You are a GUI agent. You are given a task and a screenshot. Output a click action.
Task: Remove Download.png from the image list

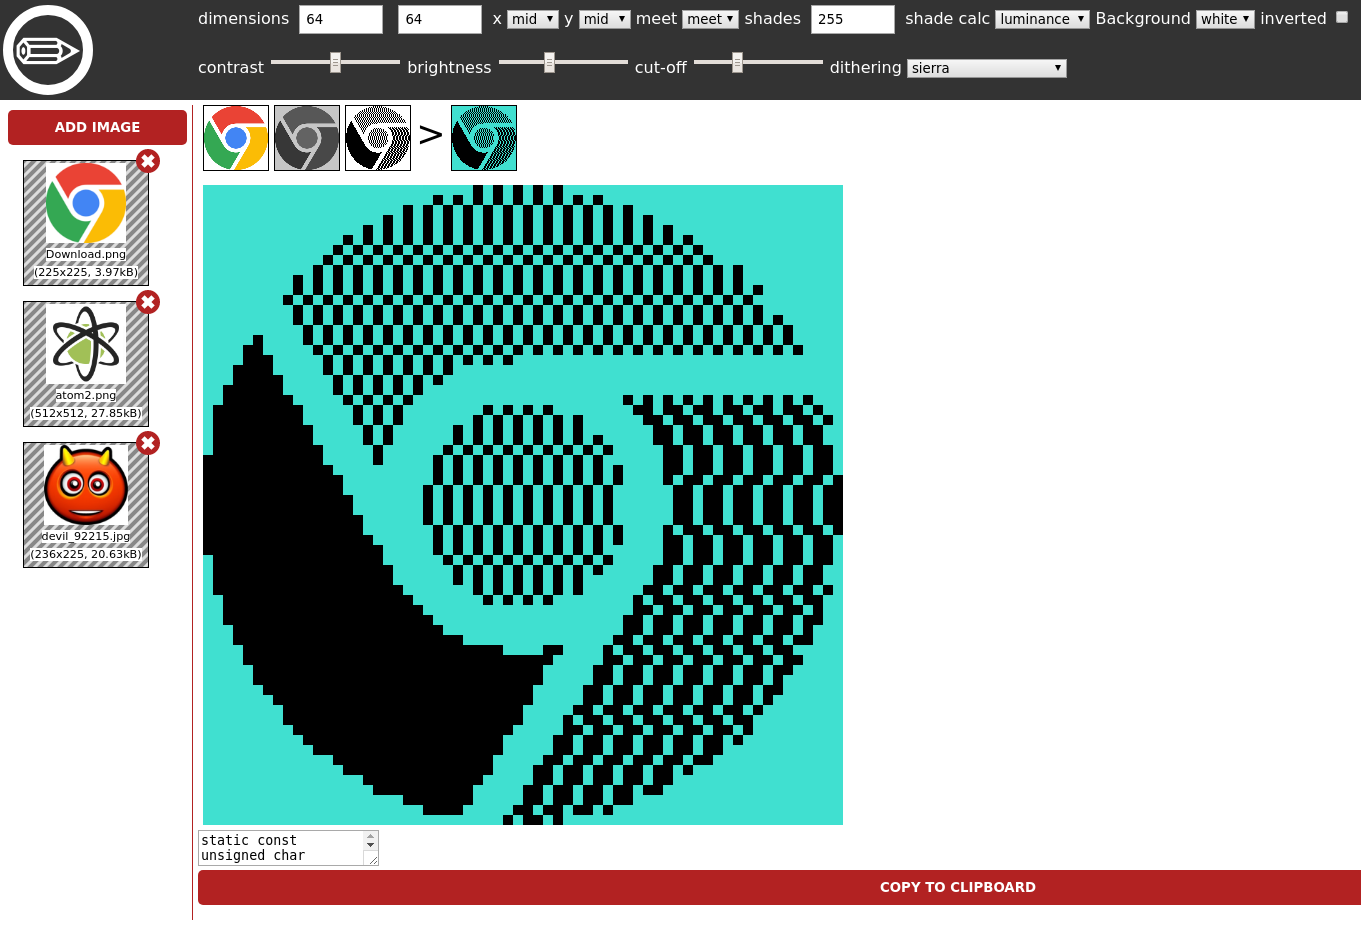[148, 161]
